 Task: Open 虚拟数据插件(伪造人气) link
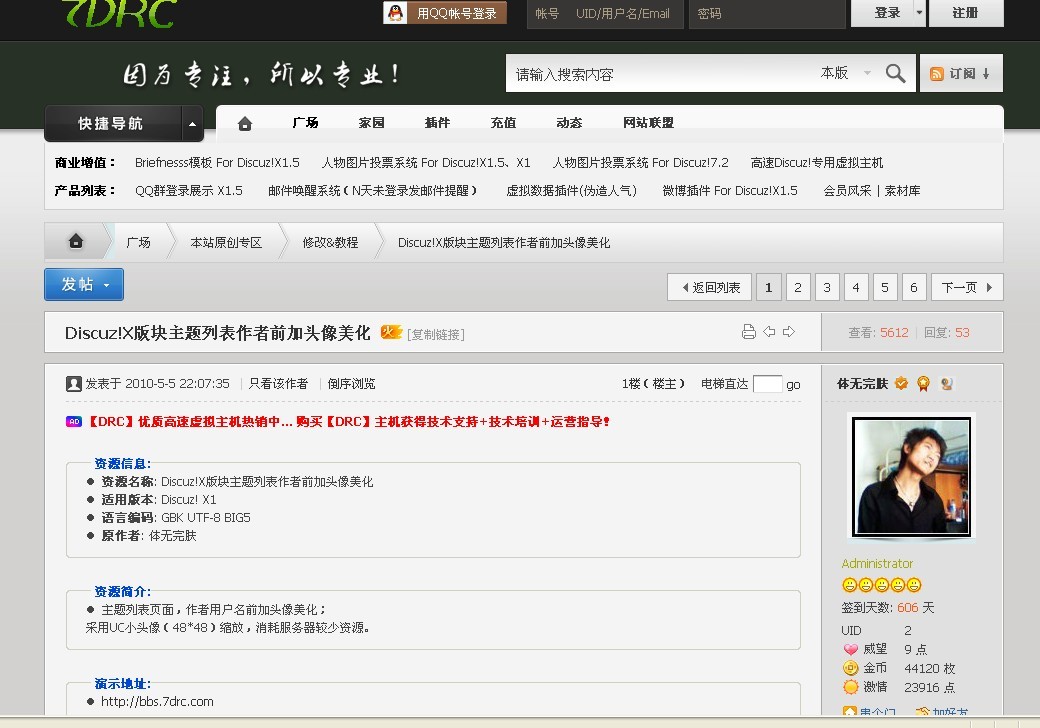coord(571,190)
